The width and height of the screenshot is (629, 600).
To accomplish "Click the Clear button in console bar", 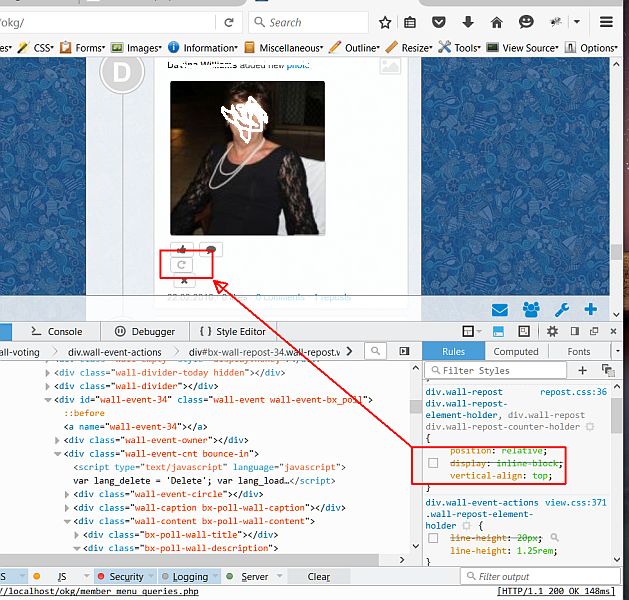I will [x=318, y=577].
